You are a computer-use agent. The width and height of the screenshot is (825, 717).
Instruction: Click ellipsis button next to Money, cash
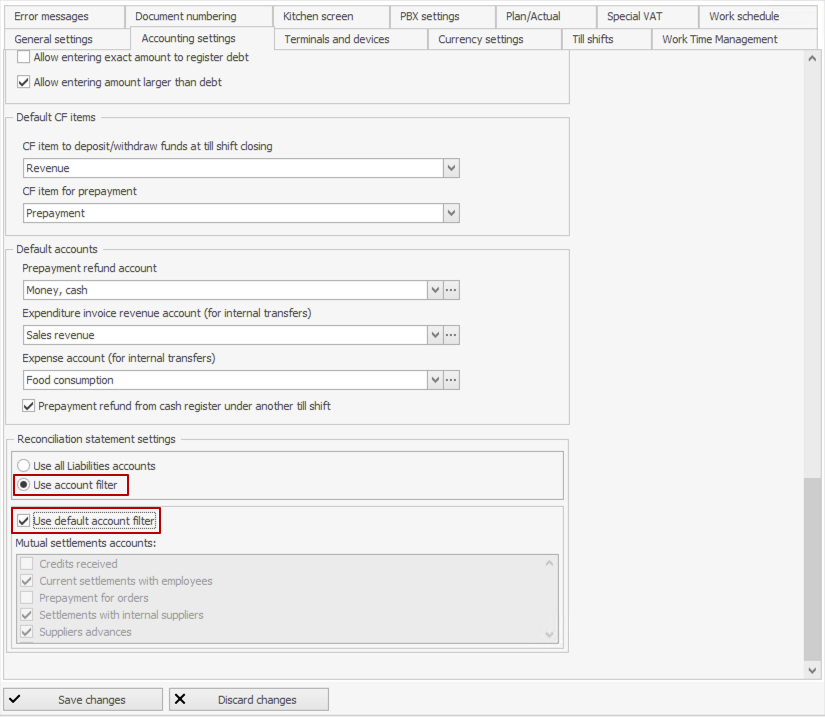(x=452, y=290)
